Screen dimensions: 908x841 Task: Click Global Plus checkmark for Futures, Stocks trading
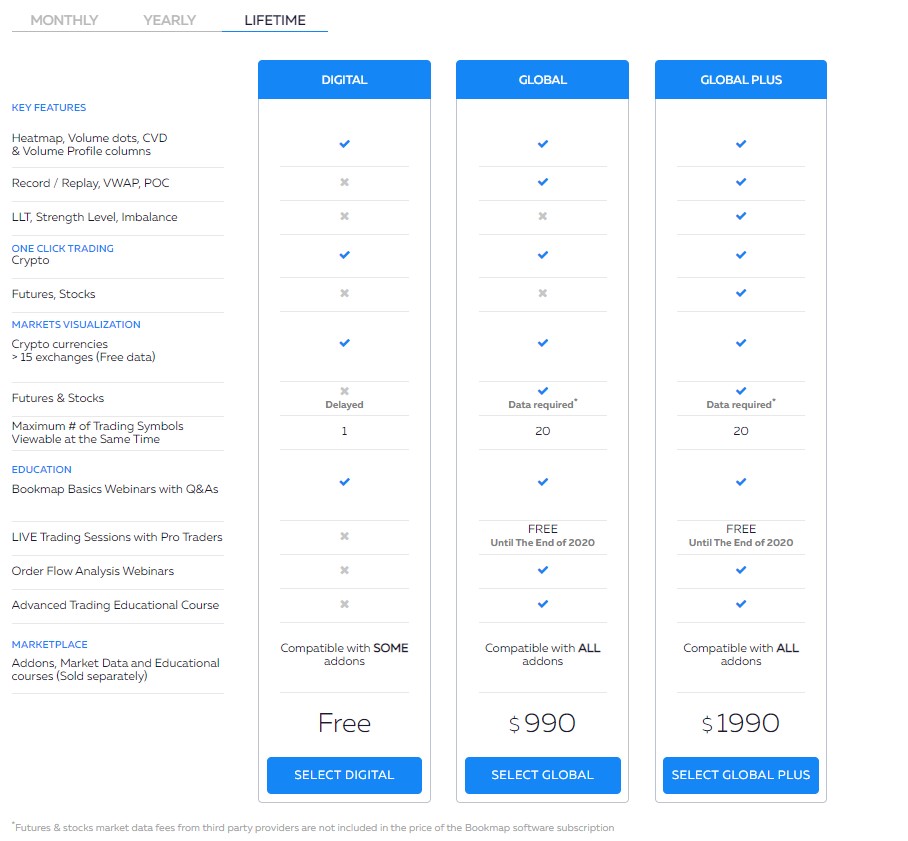(741, 293)
